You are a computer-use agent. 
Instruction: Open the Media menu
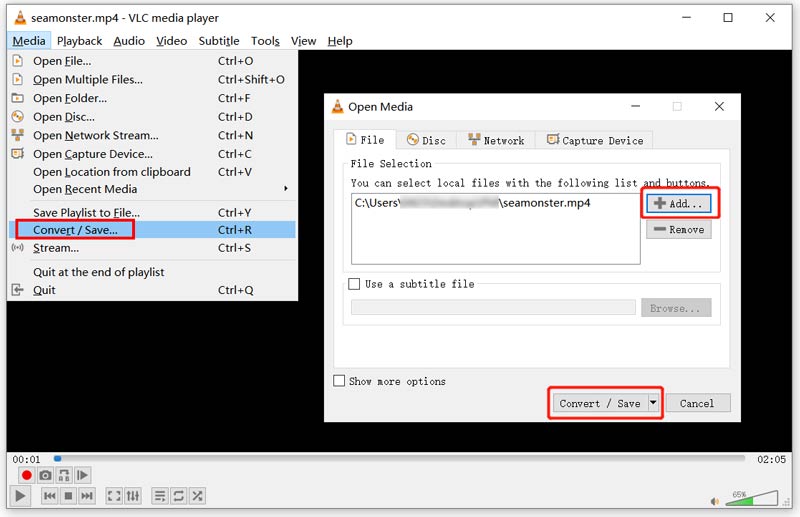29,41
